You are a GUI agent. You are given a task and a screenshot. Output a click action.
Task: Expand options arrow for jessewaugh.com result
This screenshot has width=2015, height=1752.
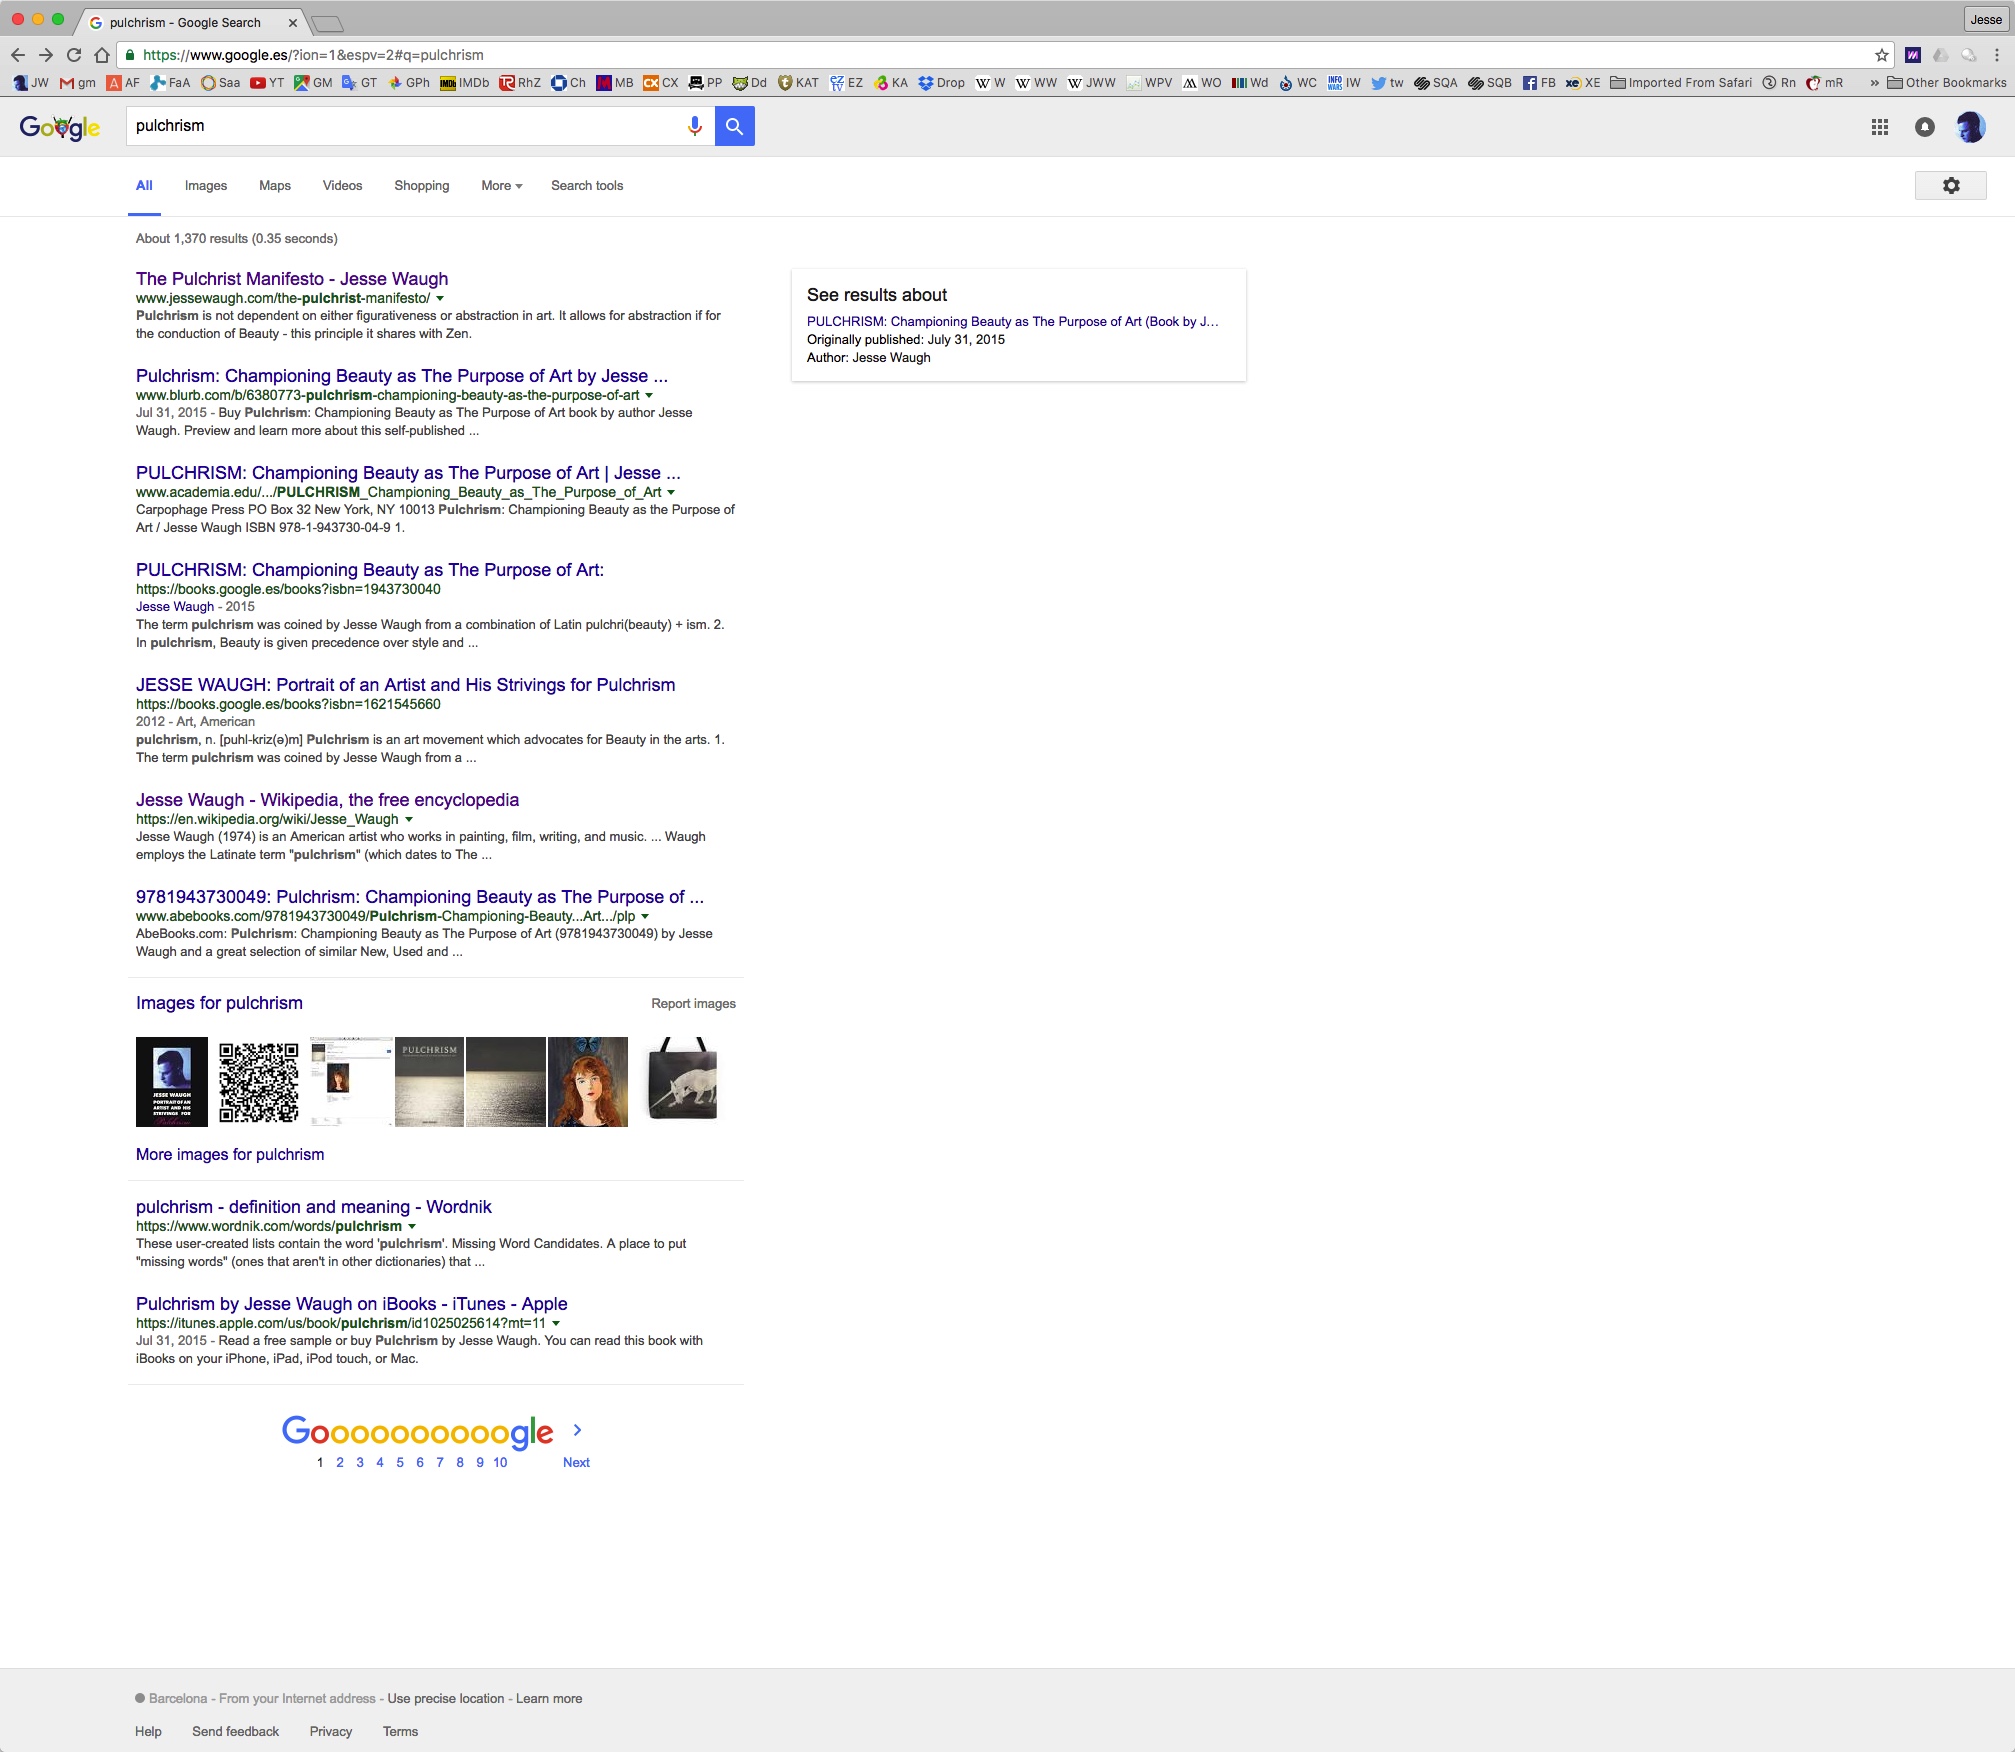440,299
